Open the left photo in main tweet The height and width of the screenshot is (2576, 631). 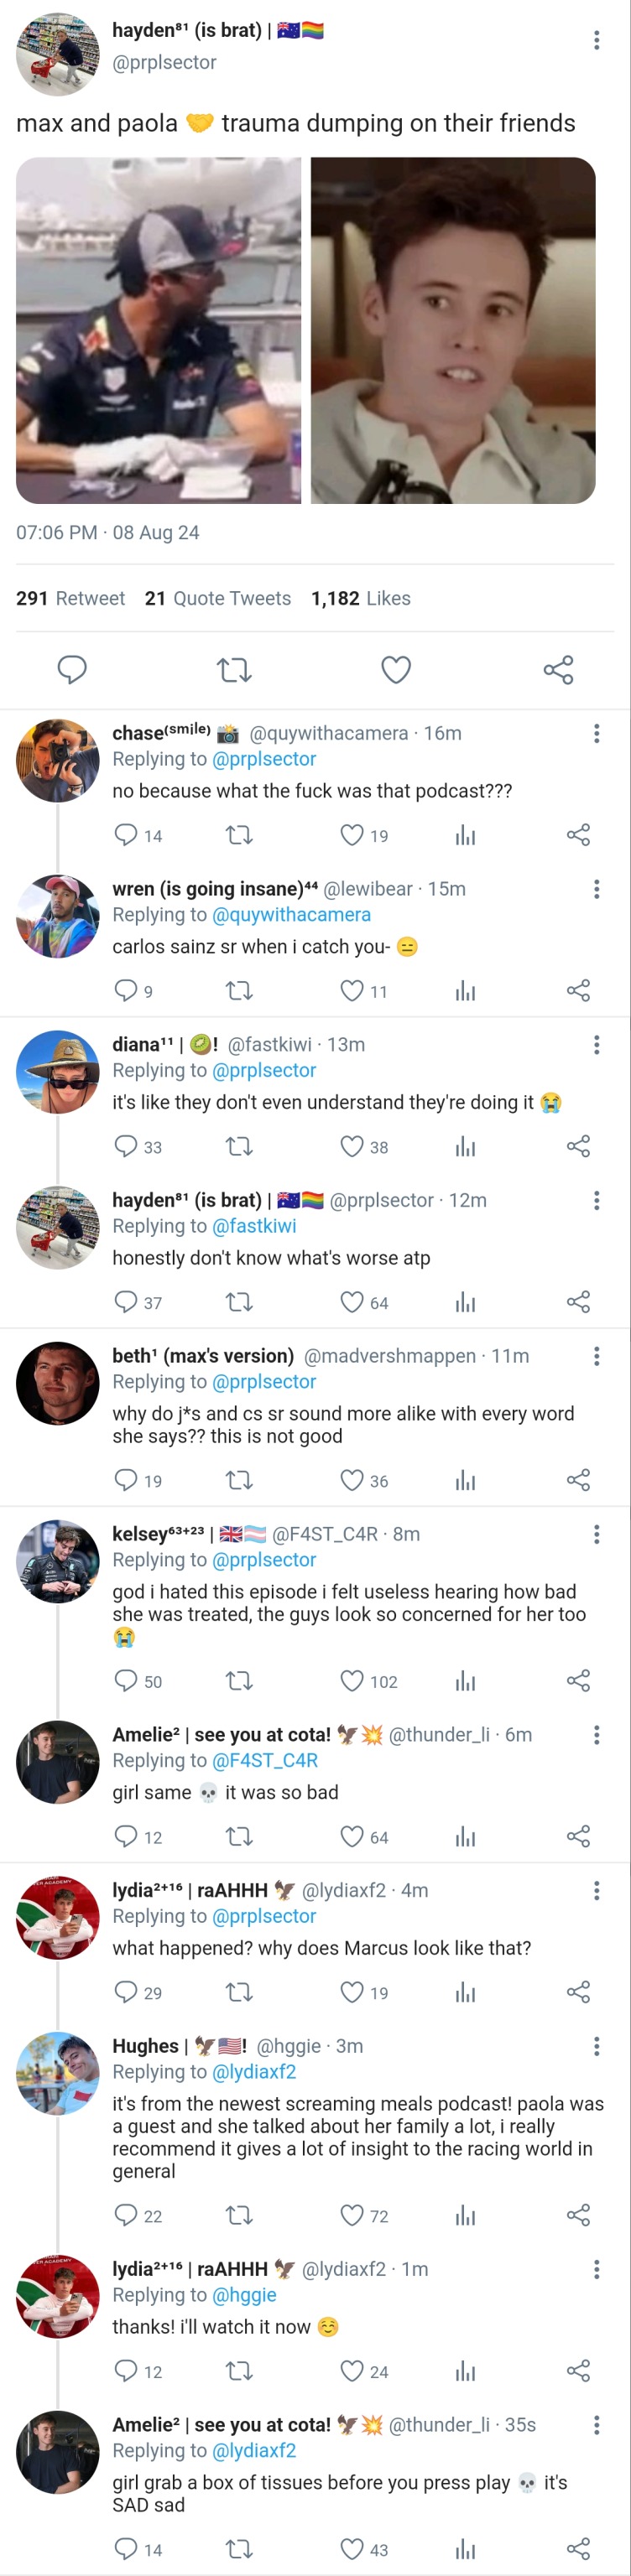(x=158, y=330)
